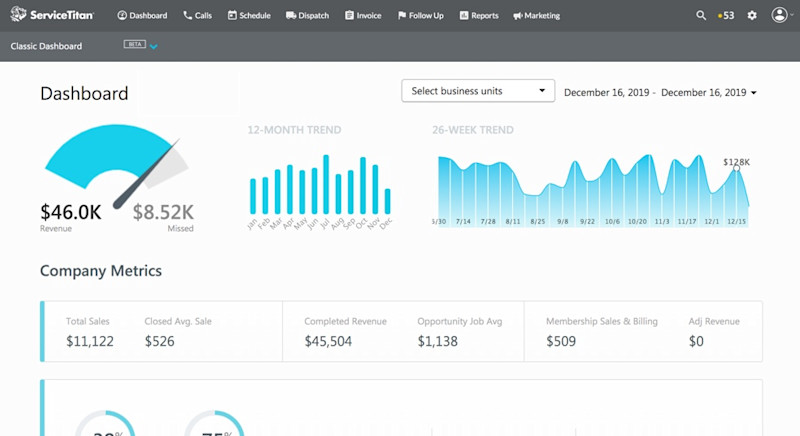
Task: Open search with the magnifier icon
Action: pos(701,15)
